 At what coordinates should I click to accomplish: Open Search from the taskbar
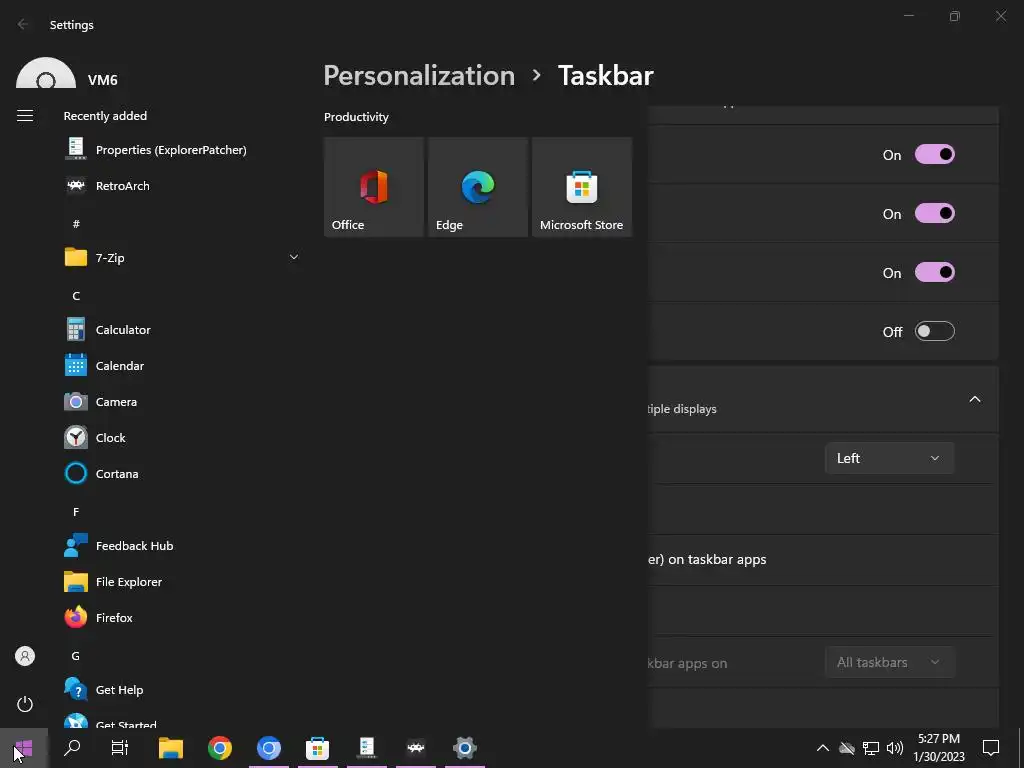72,748
